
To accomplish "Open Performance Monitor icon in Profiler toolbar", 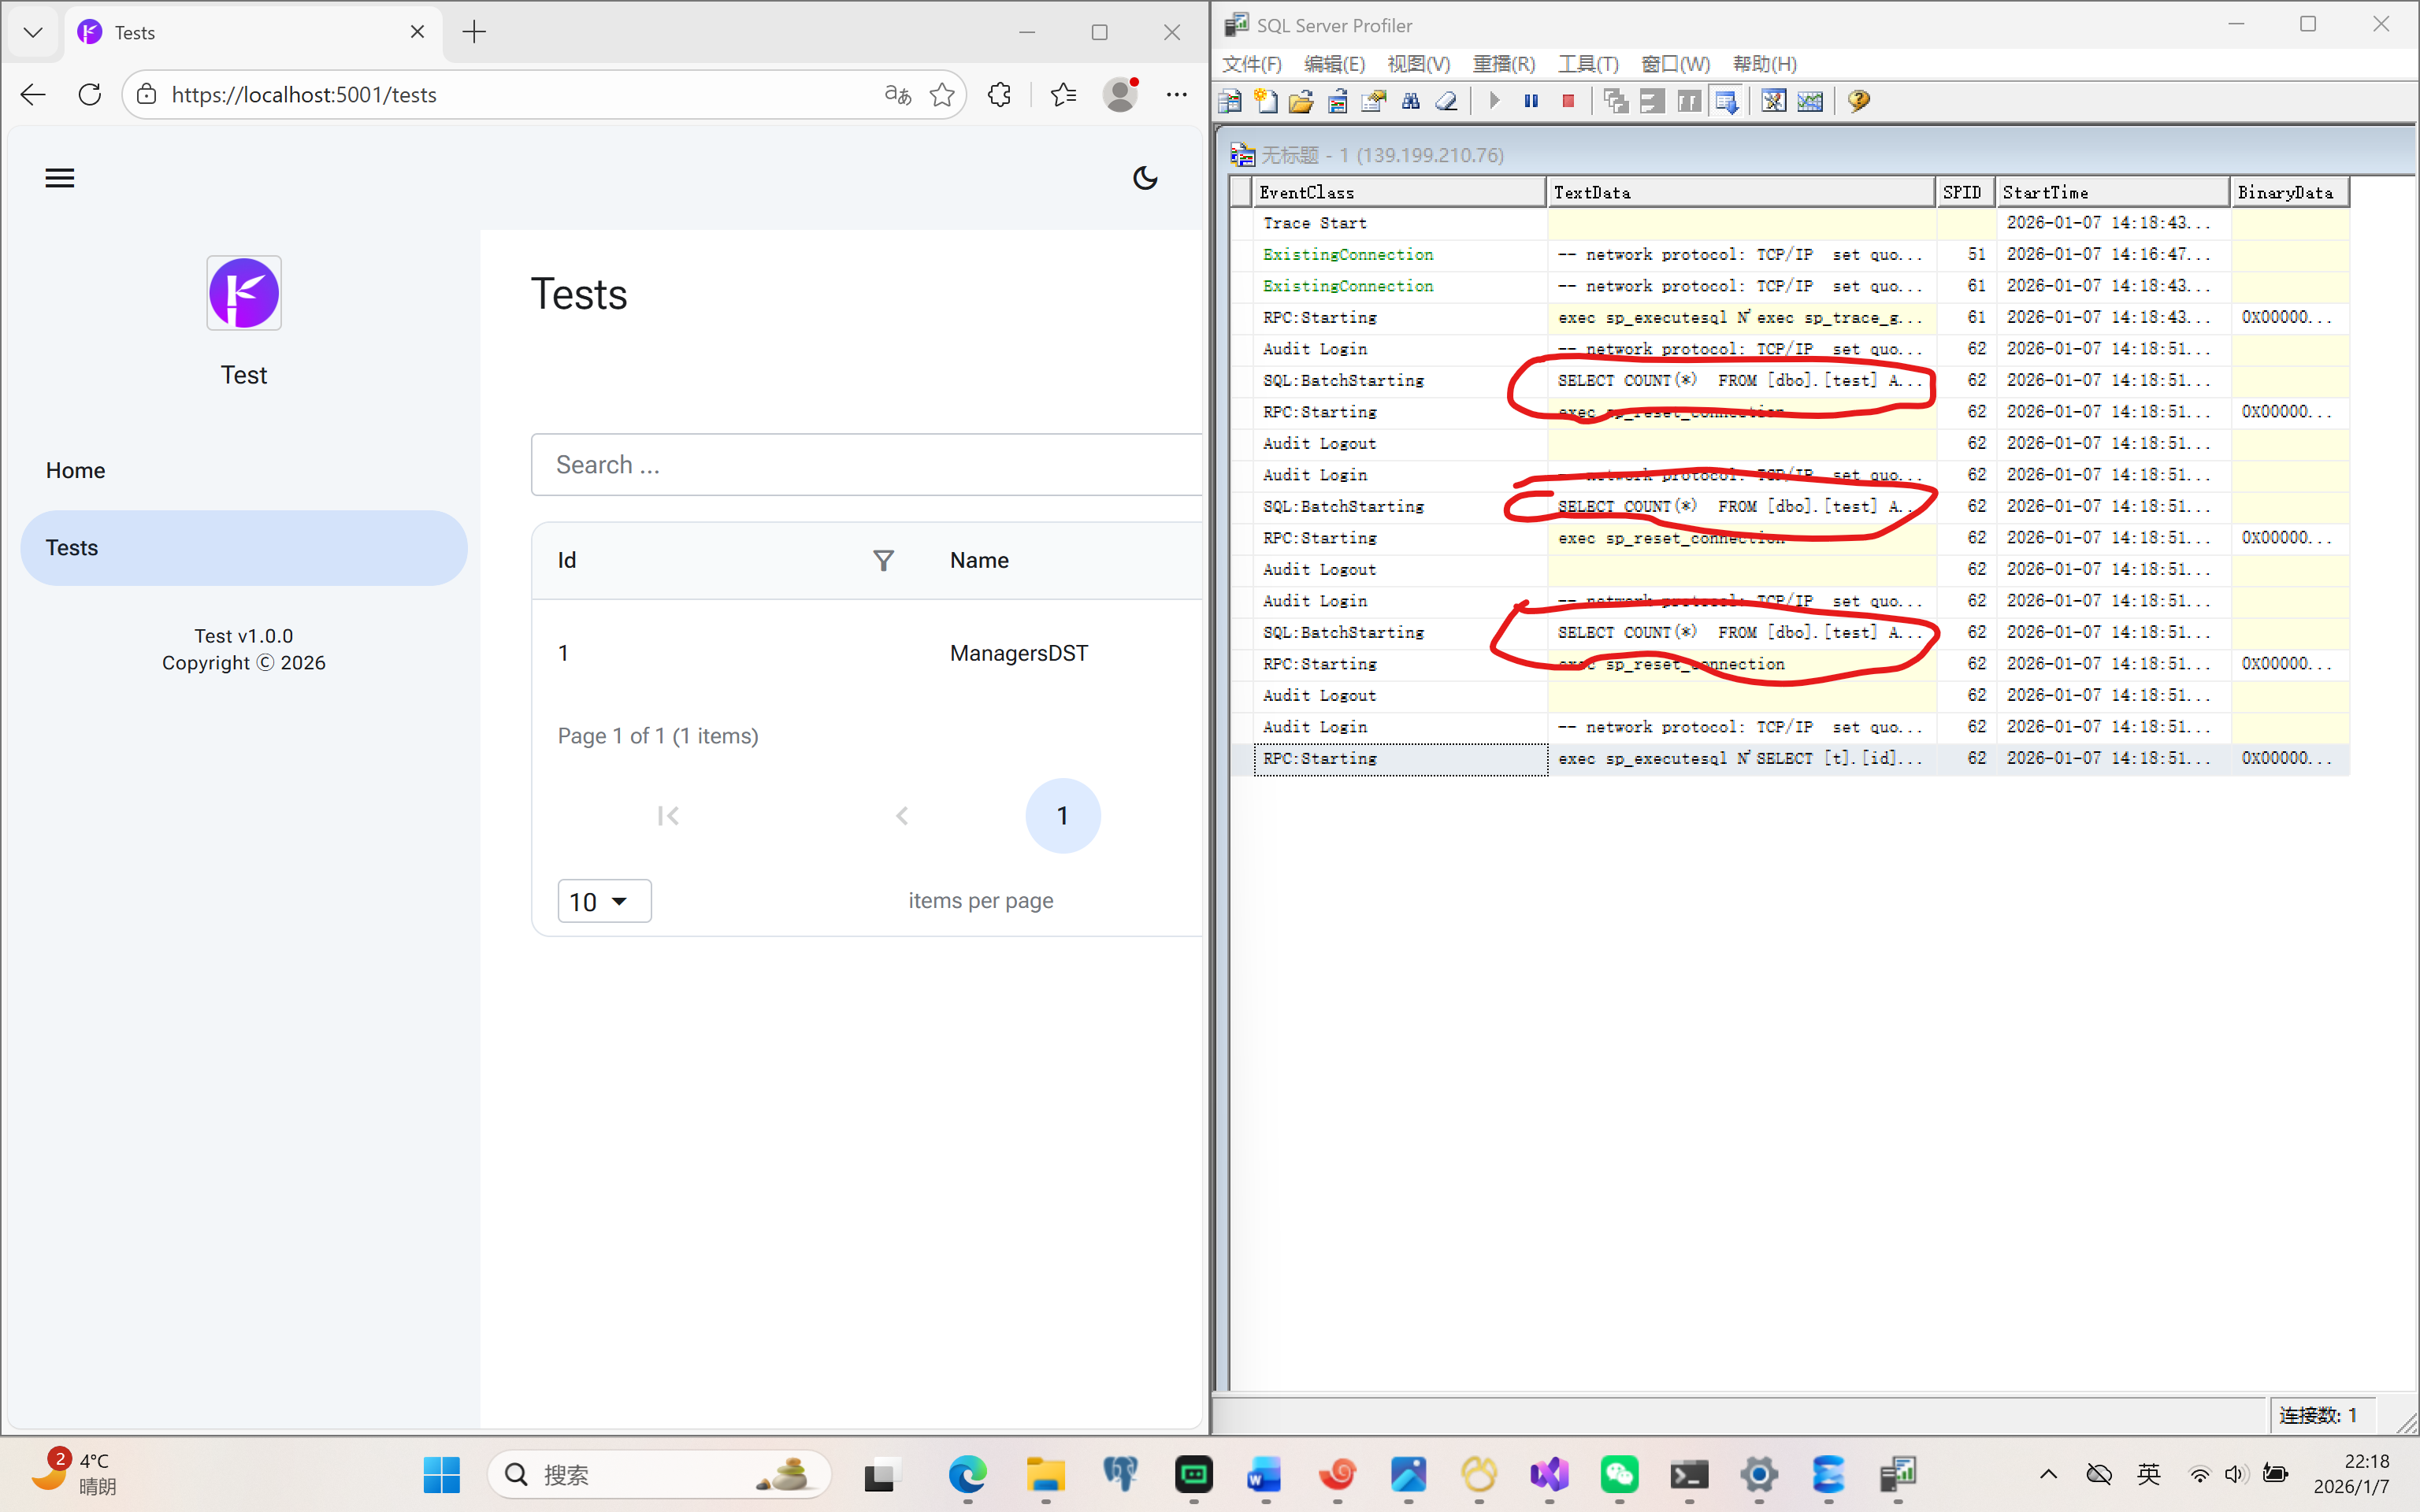I will (1810, 101).
